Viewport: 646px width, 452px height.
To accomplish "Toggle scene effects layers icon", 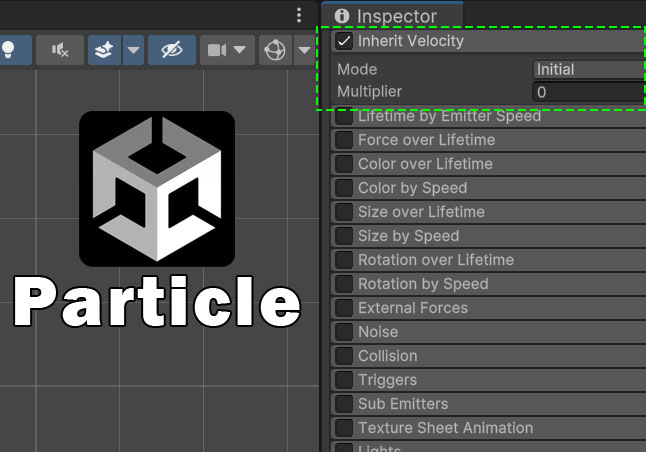I will click(105, 50).
